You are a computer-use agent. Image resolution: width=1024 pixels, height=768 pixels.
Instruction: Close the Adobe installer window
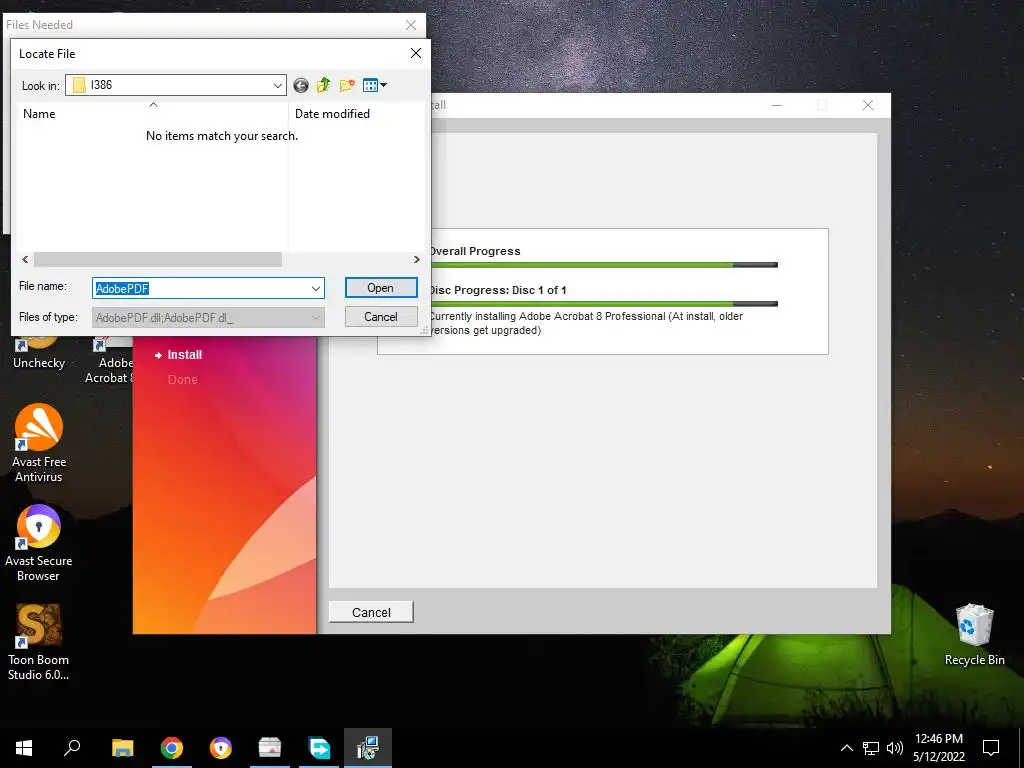pos(867,105)
